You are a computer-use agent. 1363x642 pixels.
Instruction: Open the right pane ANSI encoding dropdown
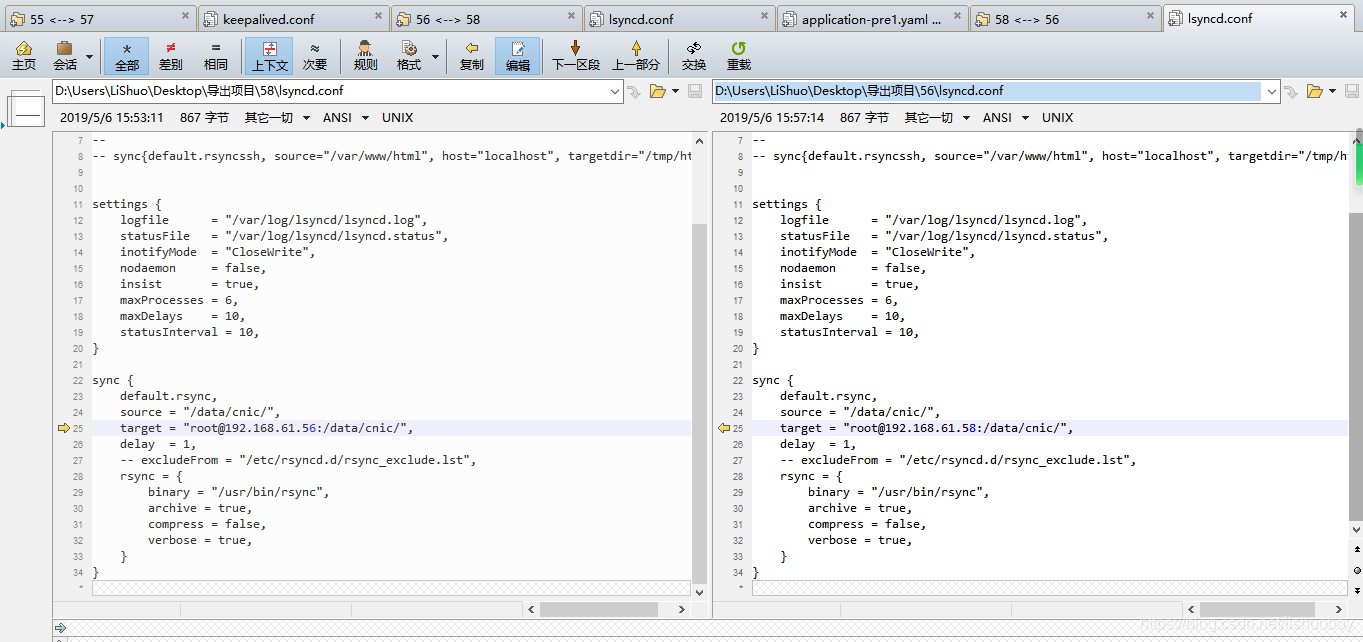(x=1005, y=117)
